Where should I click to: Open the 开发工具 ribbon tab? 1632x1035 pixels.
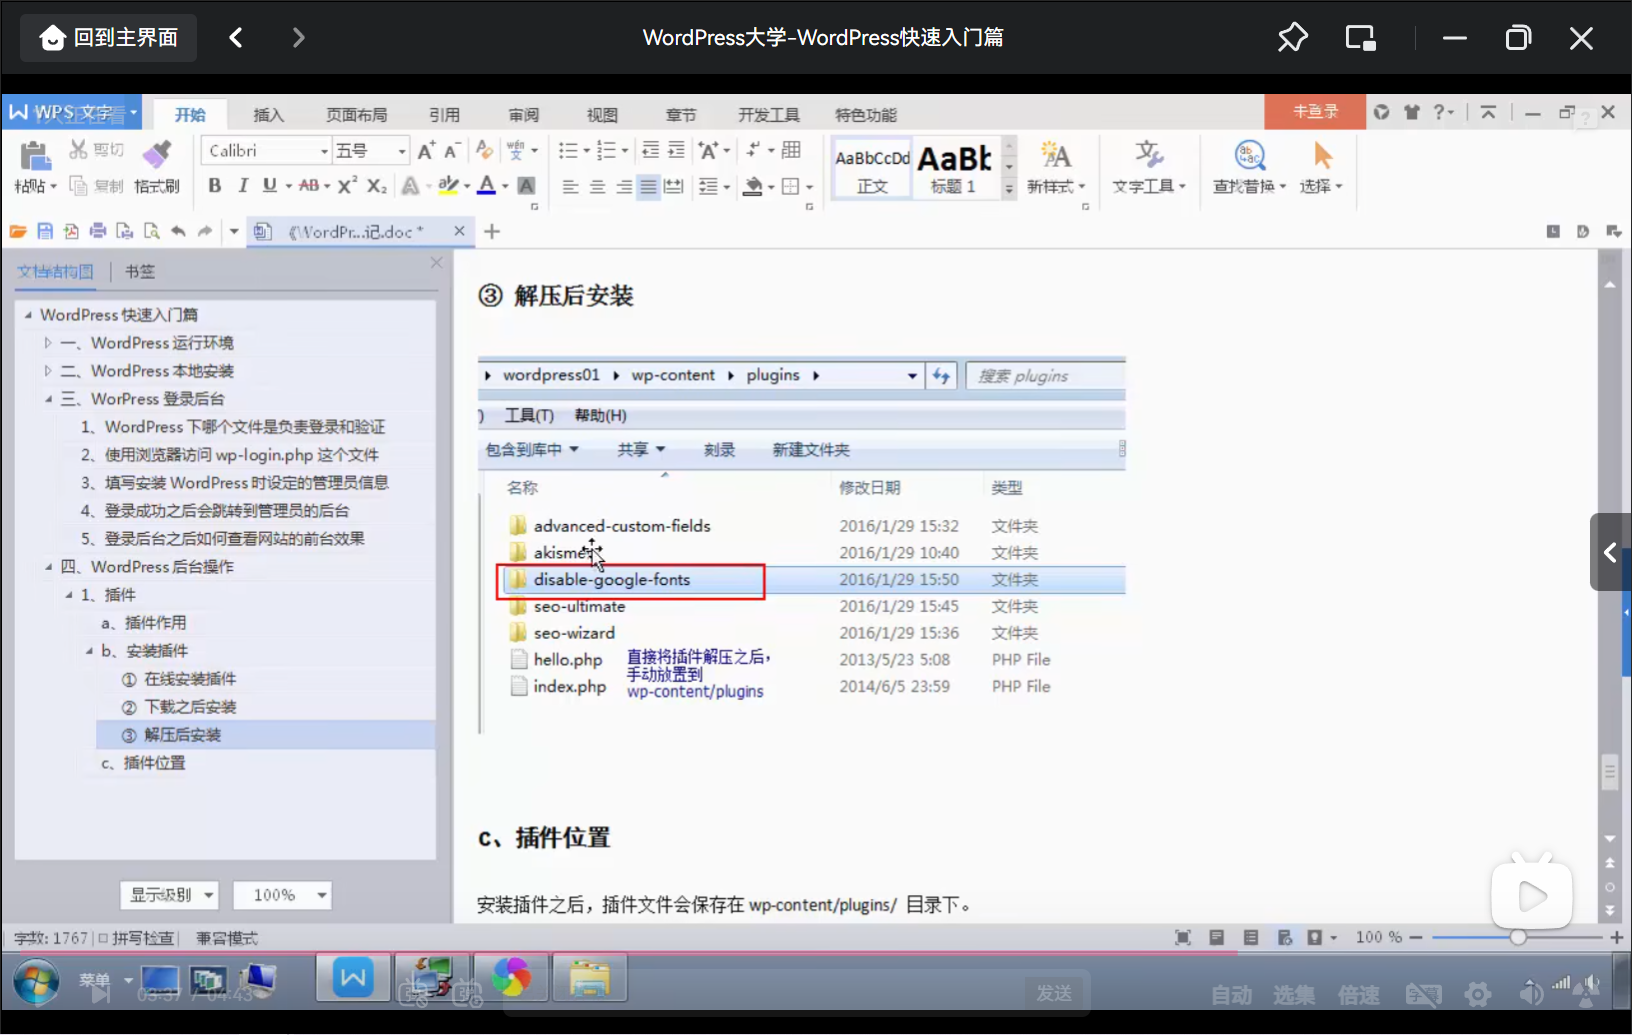[x=769, y=115]
